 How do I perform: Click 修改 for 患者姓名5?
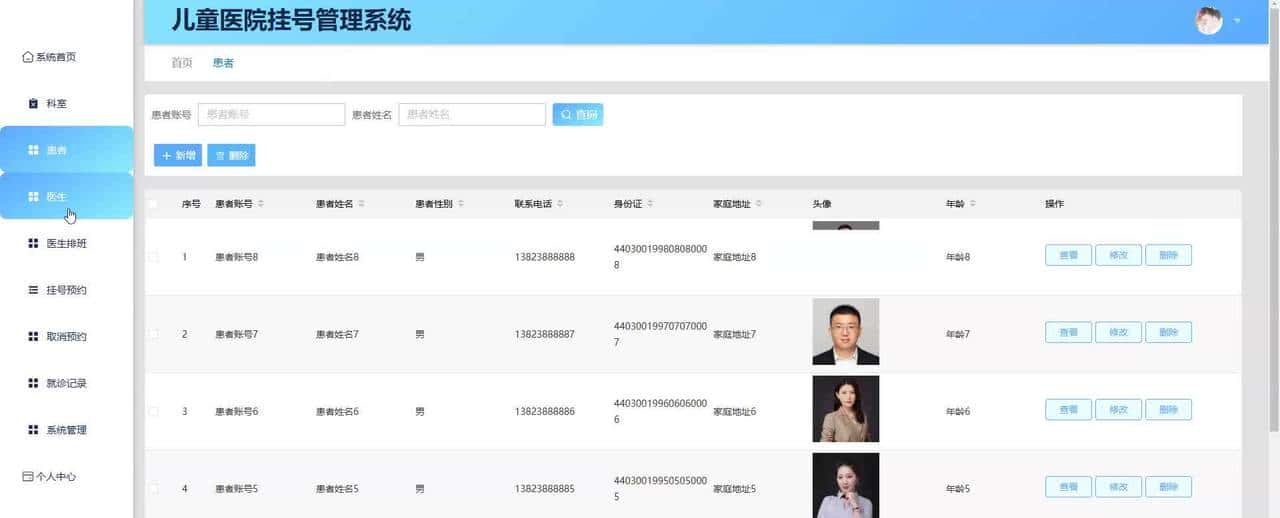click(x=1118, y=487)
